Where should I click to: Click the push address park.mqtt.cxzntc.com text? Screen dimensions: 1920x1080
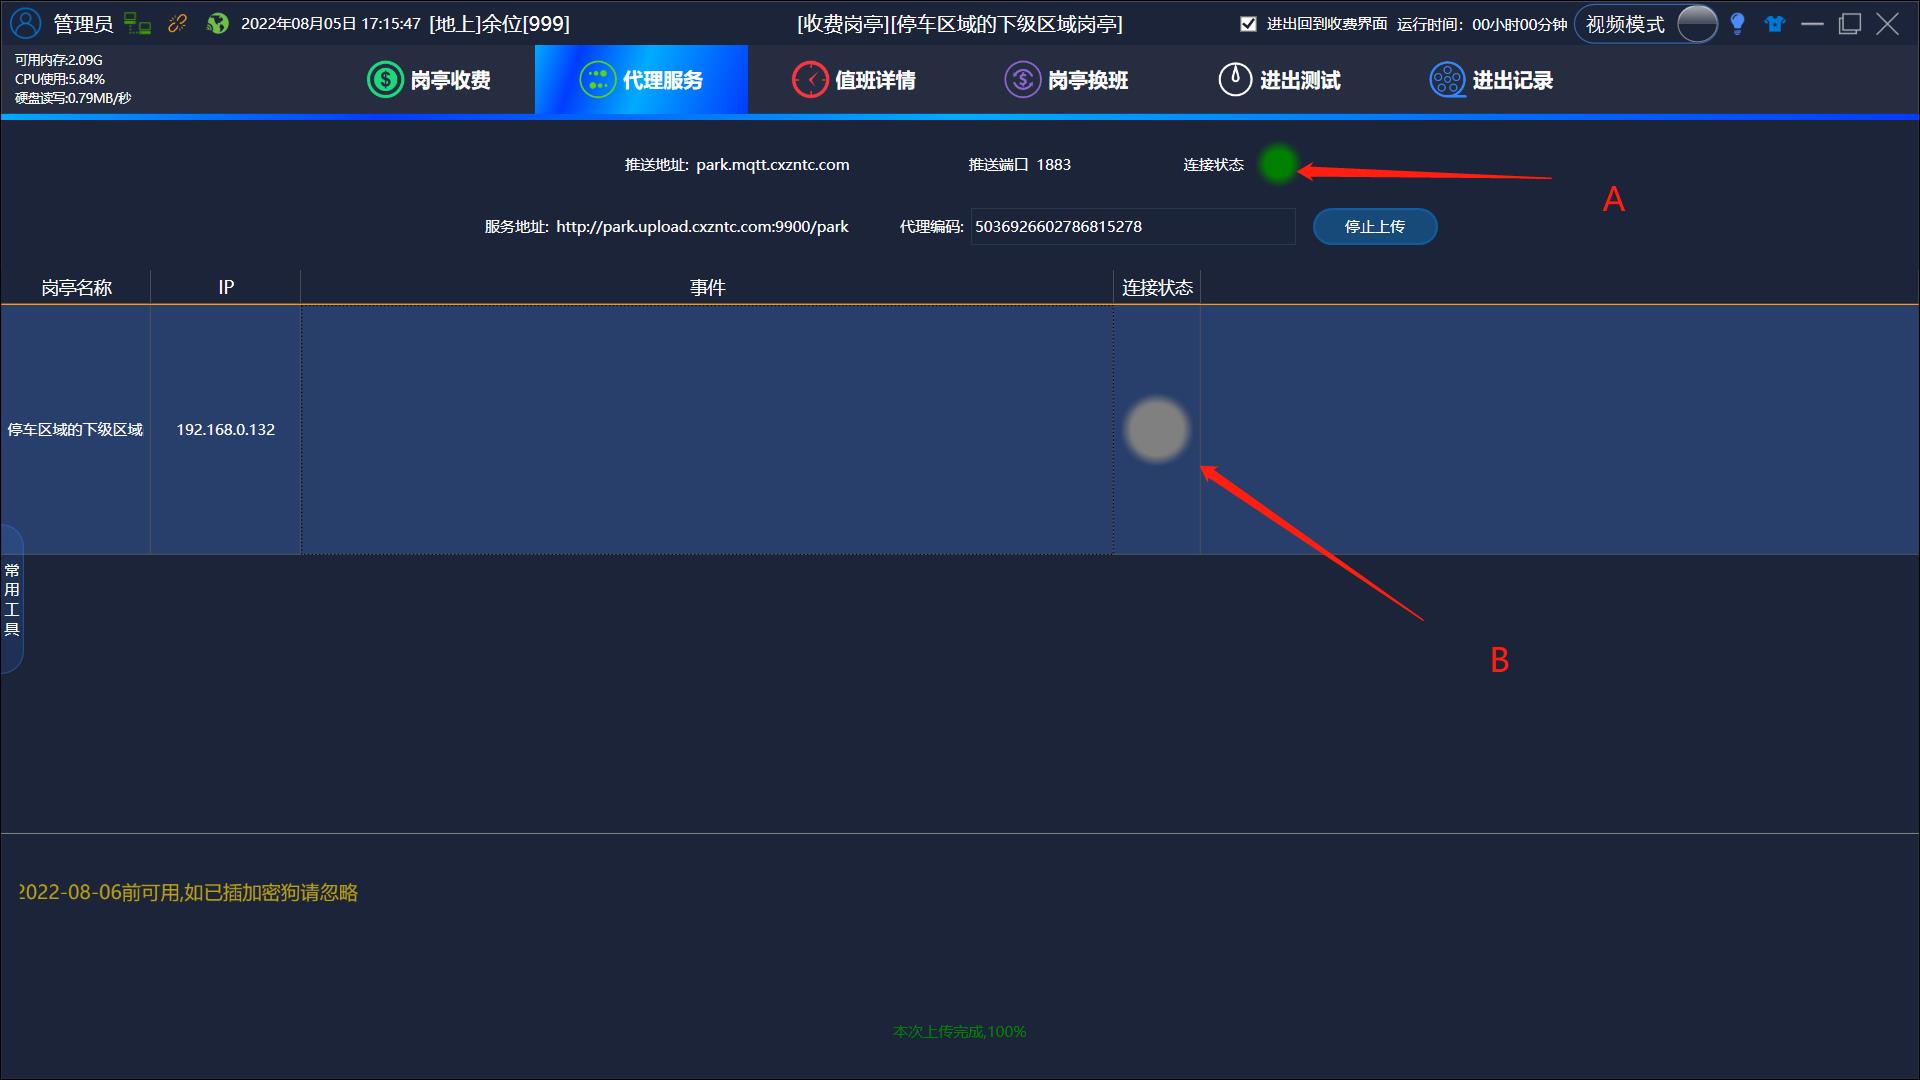773,165
